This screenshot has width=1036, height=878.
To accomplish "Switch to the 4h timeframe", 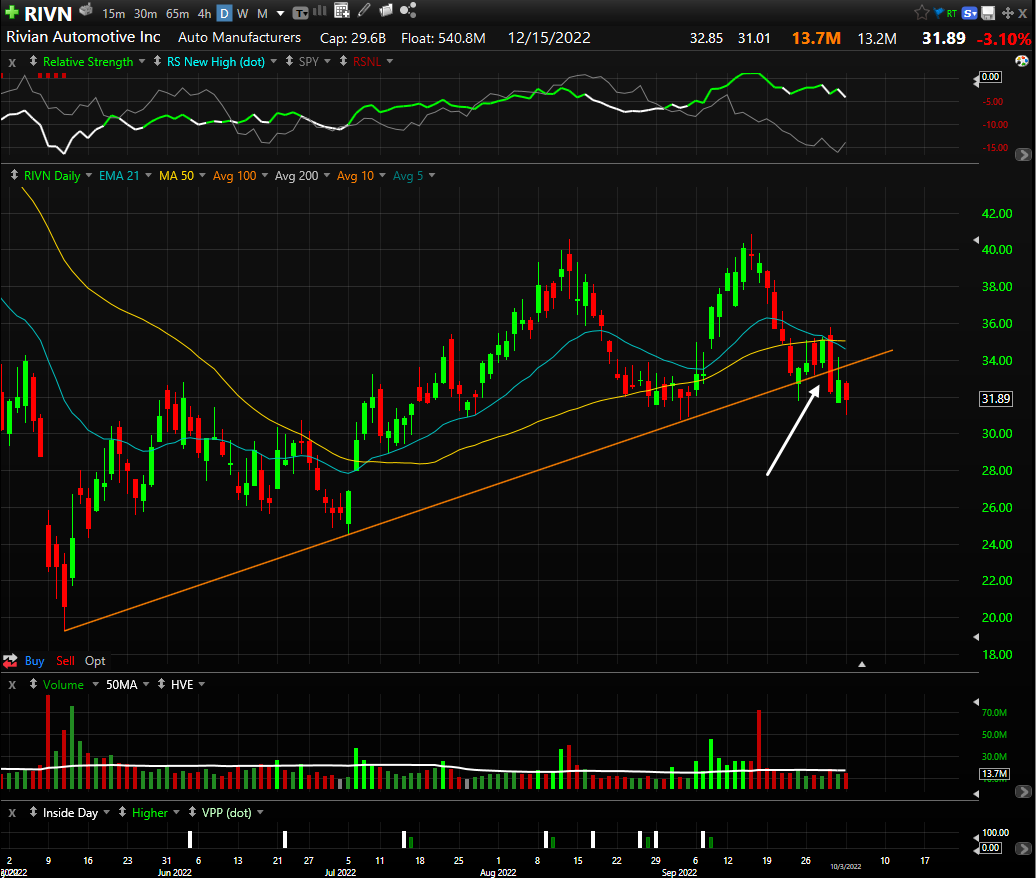I will click(204, 13).
